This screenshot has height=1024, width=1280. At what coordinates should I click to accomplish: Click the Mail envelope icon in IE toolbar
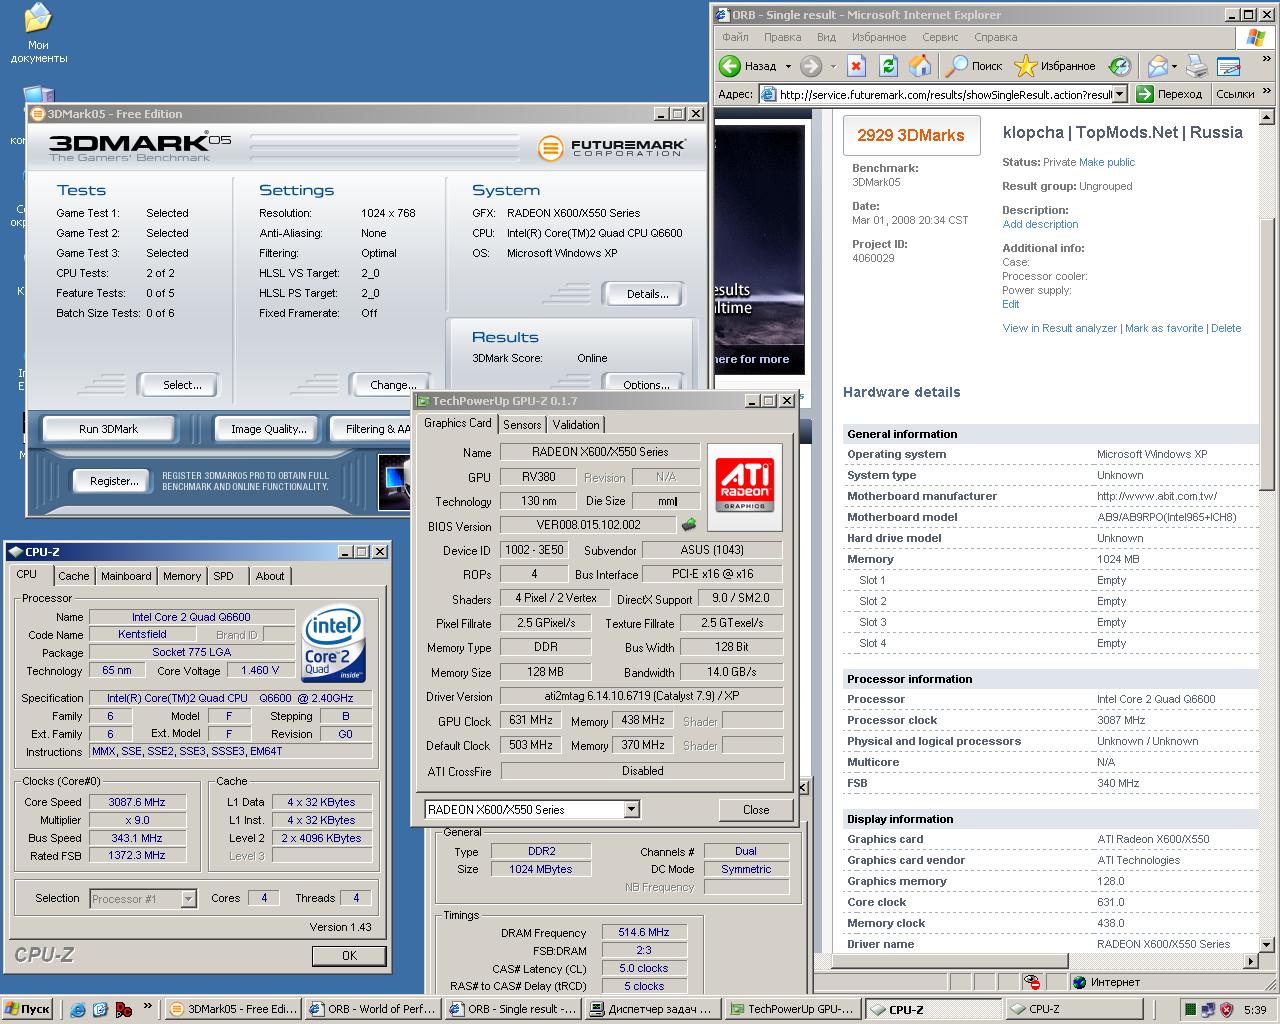1158,66
